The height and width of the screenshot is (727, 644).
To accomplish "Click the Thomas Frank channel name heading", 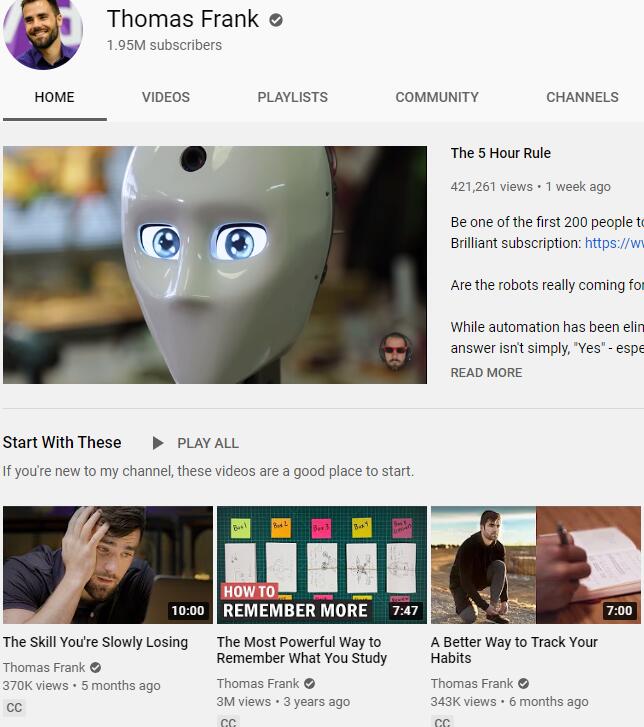I will 183,19.
